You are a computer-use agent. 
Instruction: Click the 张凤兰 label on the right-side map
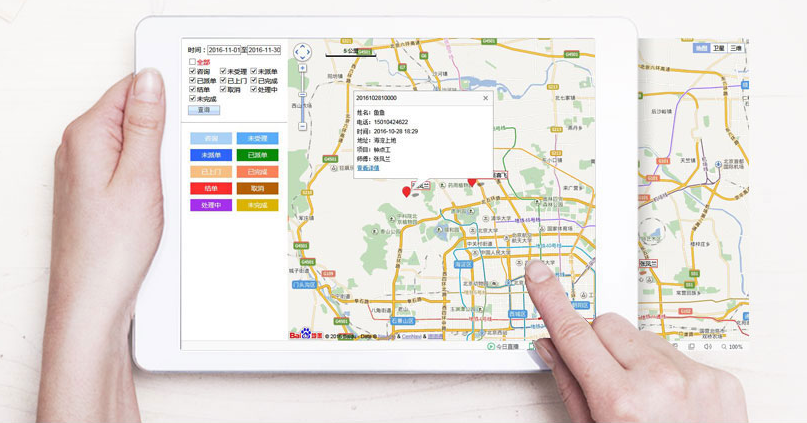(x=647, y=263)
